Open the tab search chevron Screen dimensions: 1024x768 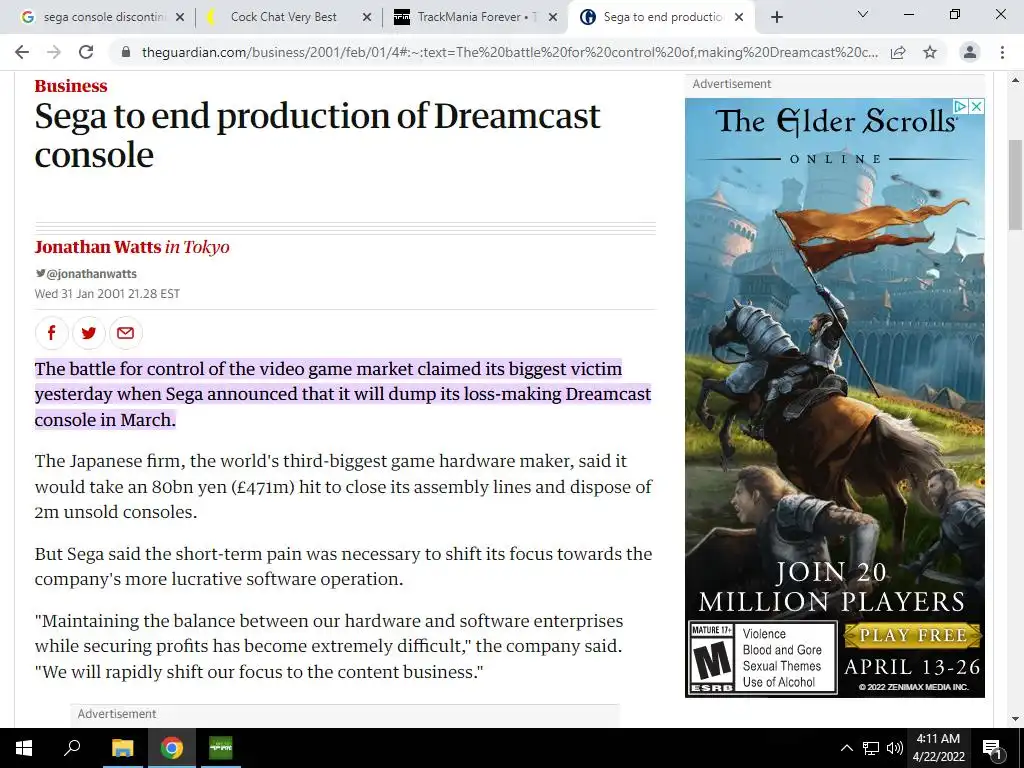[x=863, y=14]
